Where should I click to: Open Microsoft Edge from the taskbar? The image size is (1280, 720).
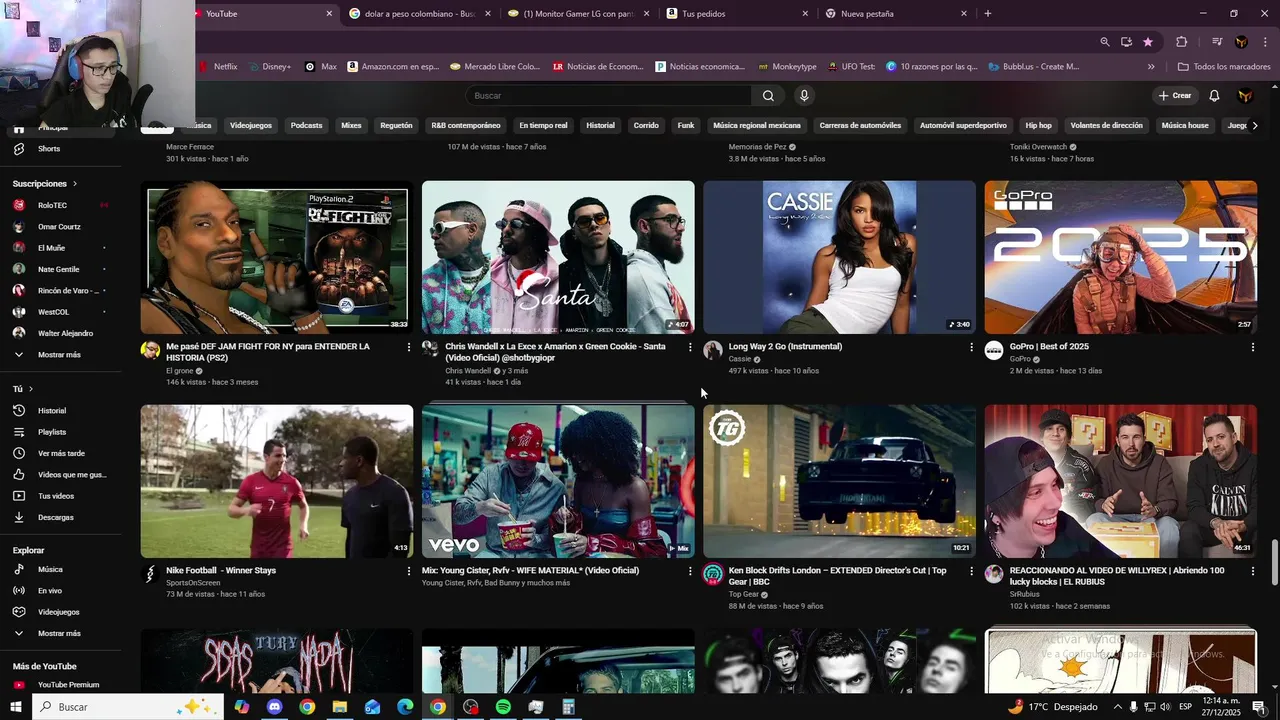tap(405, 707)
